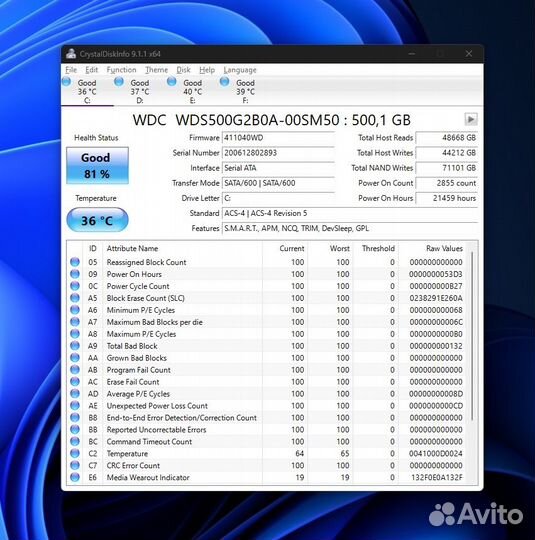Click the next disk arrow button
Viewport: 535px width, 540px height.
(x=471, y=119)
